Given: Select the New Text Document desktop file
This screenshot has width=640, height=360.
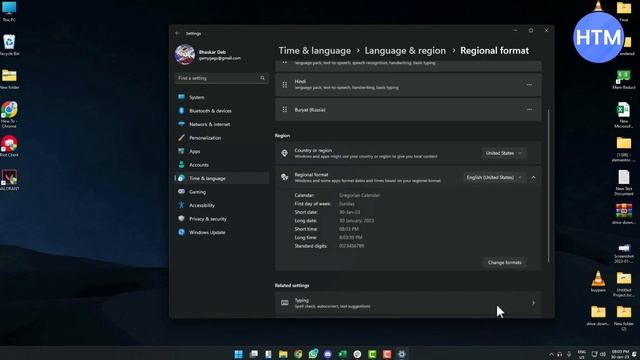Looking at the screenshot, I should [623, 183].
